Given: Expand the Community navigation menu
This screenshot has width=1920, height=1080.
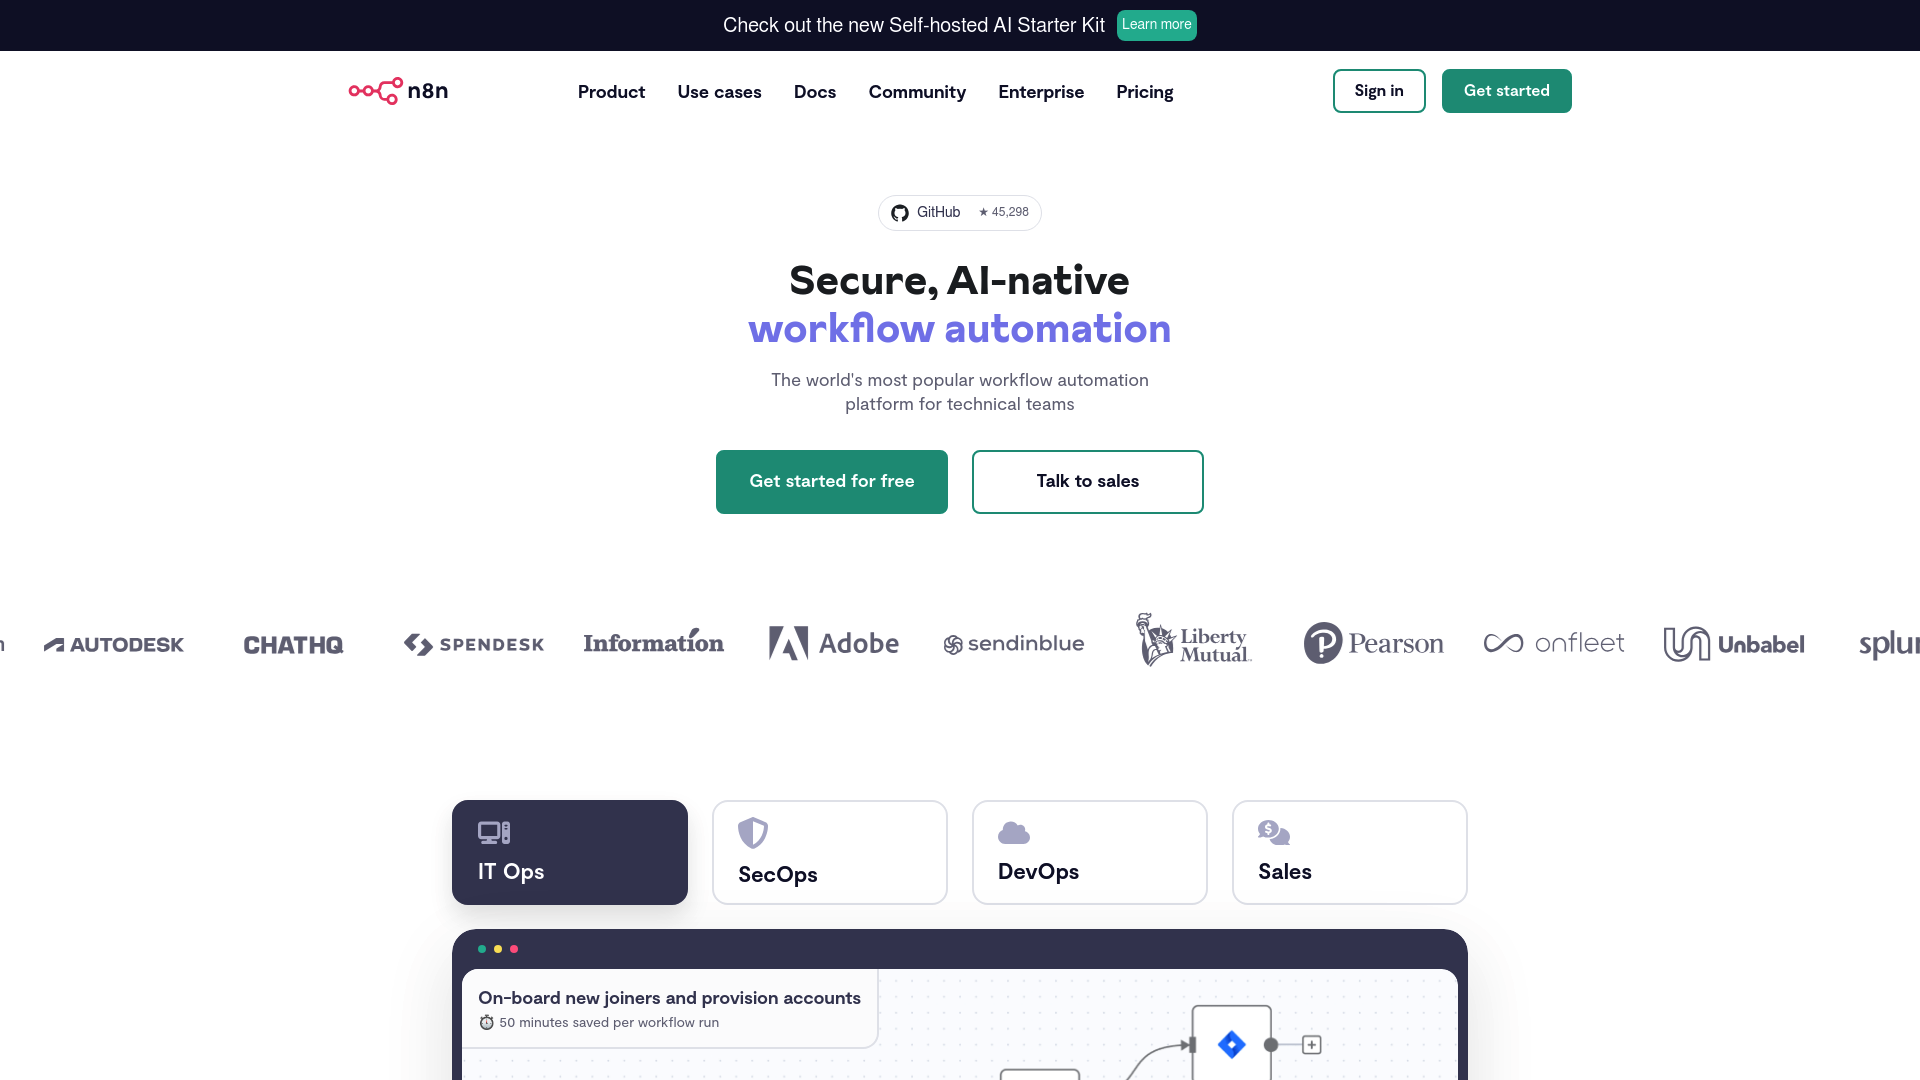Looking at the screenshot, I should tap(918, 92).
